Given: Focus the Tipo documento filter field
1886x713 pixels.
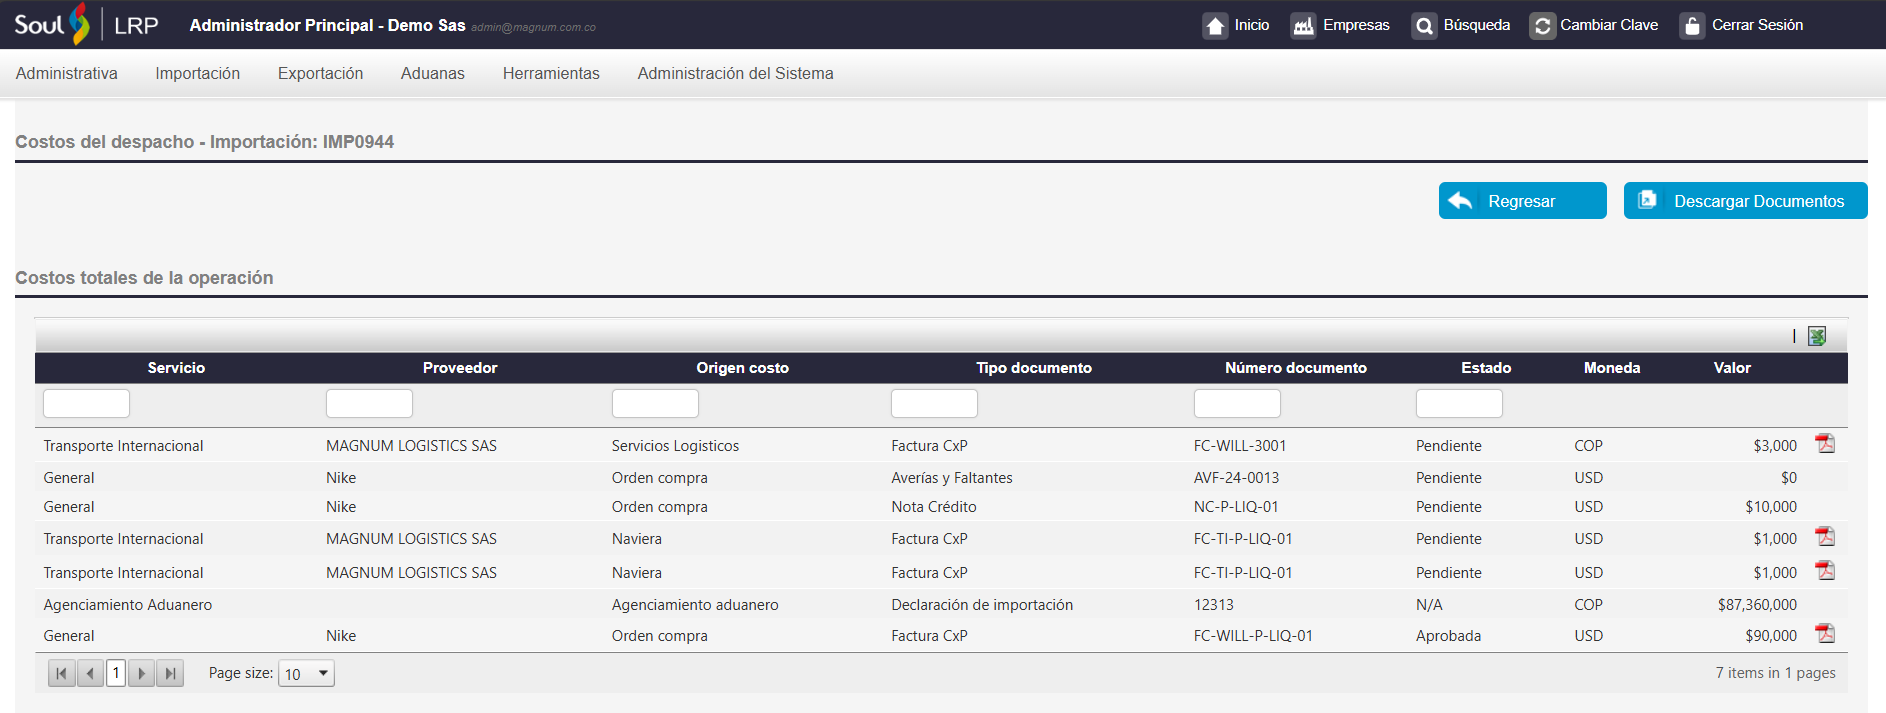Looking at the screenshot, I should pos(934,403).
